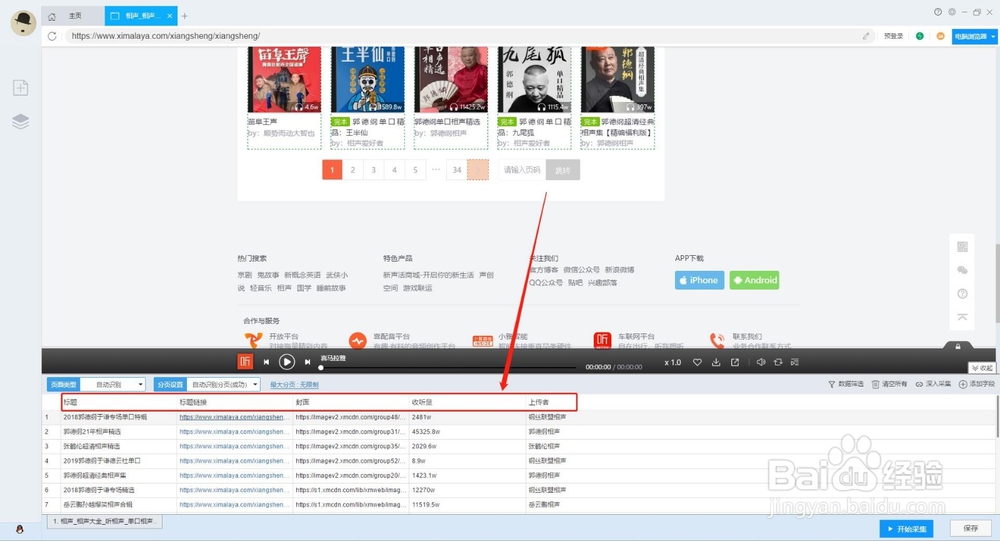Click the data table vertical scrollbar
The width and height of the screenshot is (1000, 541).
[x=997, y=416]
